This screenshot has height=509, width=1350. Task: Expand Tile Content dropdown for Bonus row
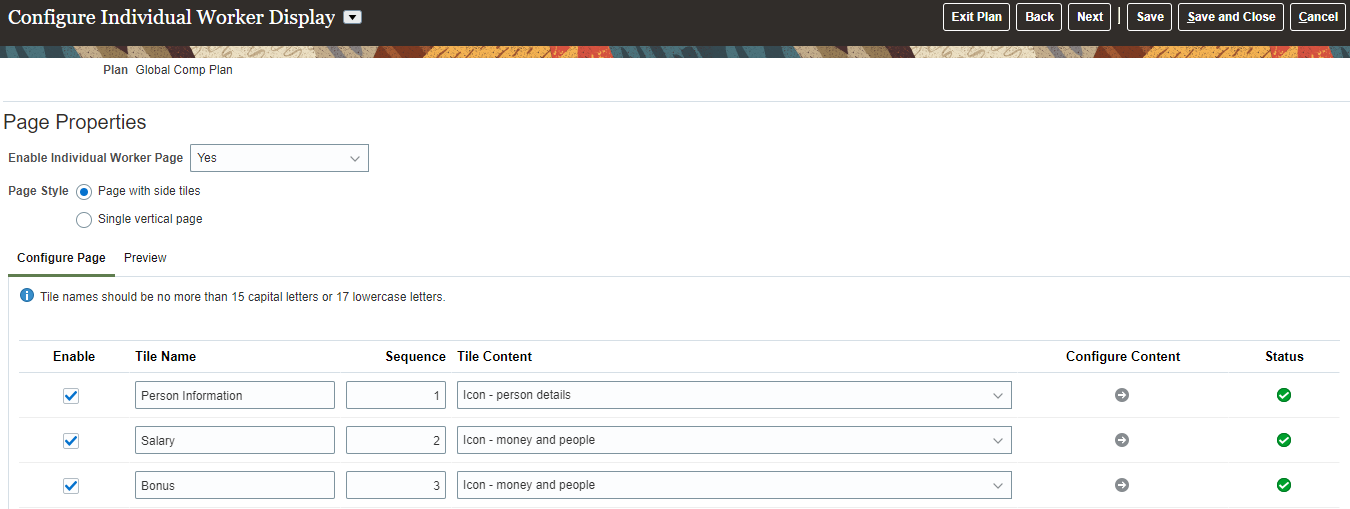(x=997, y=486)
